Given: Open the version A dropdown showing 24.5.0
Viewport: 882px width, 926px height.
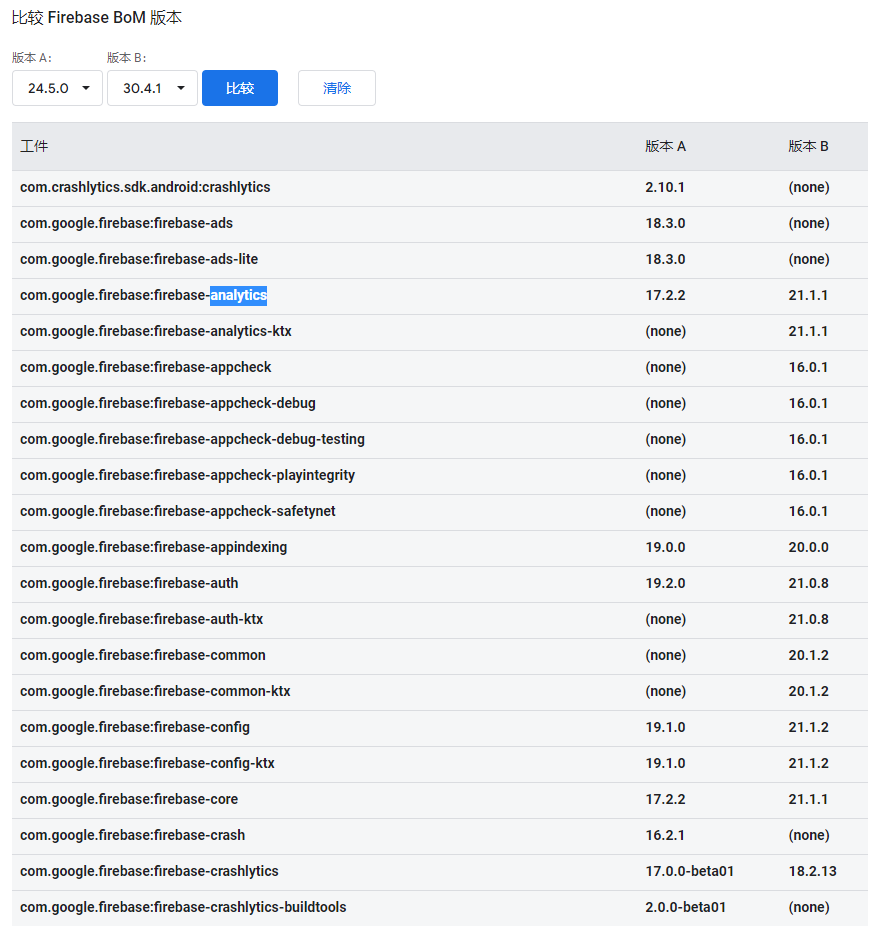Looking at the screenshot, I should pyautogui.click(x=57, y=88).
